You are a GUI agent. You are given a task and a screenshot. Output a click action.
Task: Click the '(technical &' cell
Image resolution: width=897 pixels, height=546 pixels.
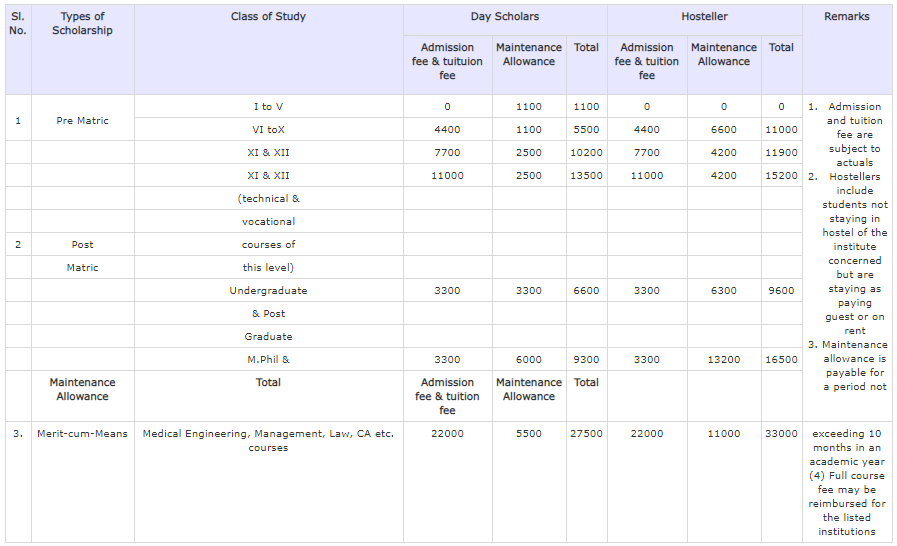click(268, 199)
